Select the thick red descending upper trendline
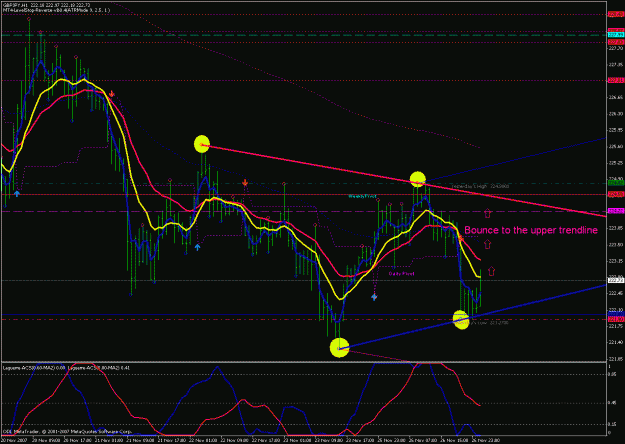 pyautogui.click(x=404, y=180)
